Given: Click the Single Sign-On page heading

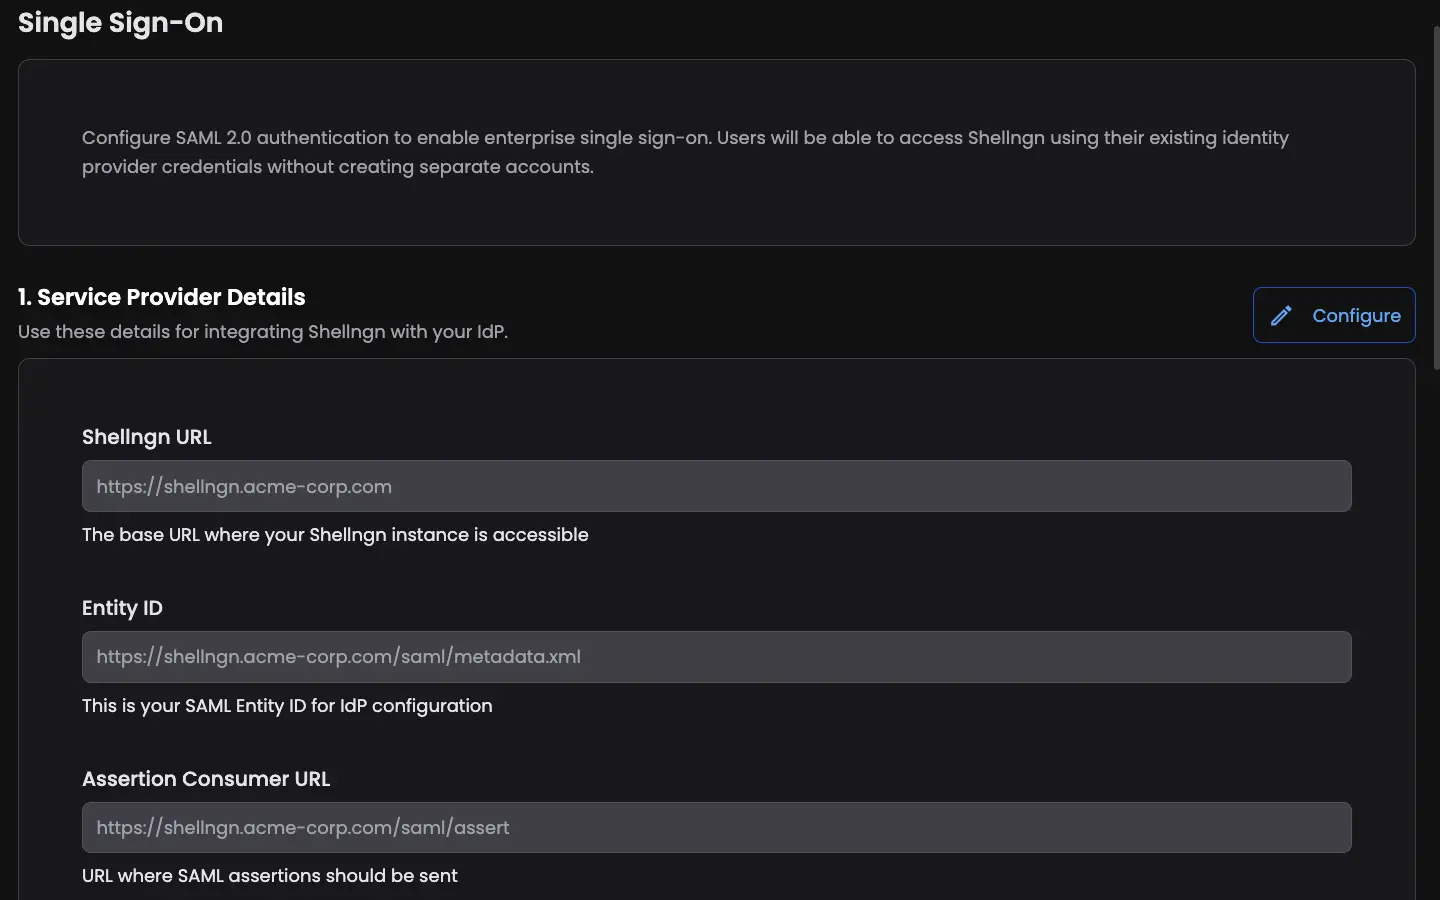Looking at the screenshot, I should point(121,23).
